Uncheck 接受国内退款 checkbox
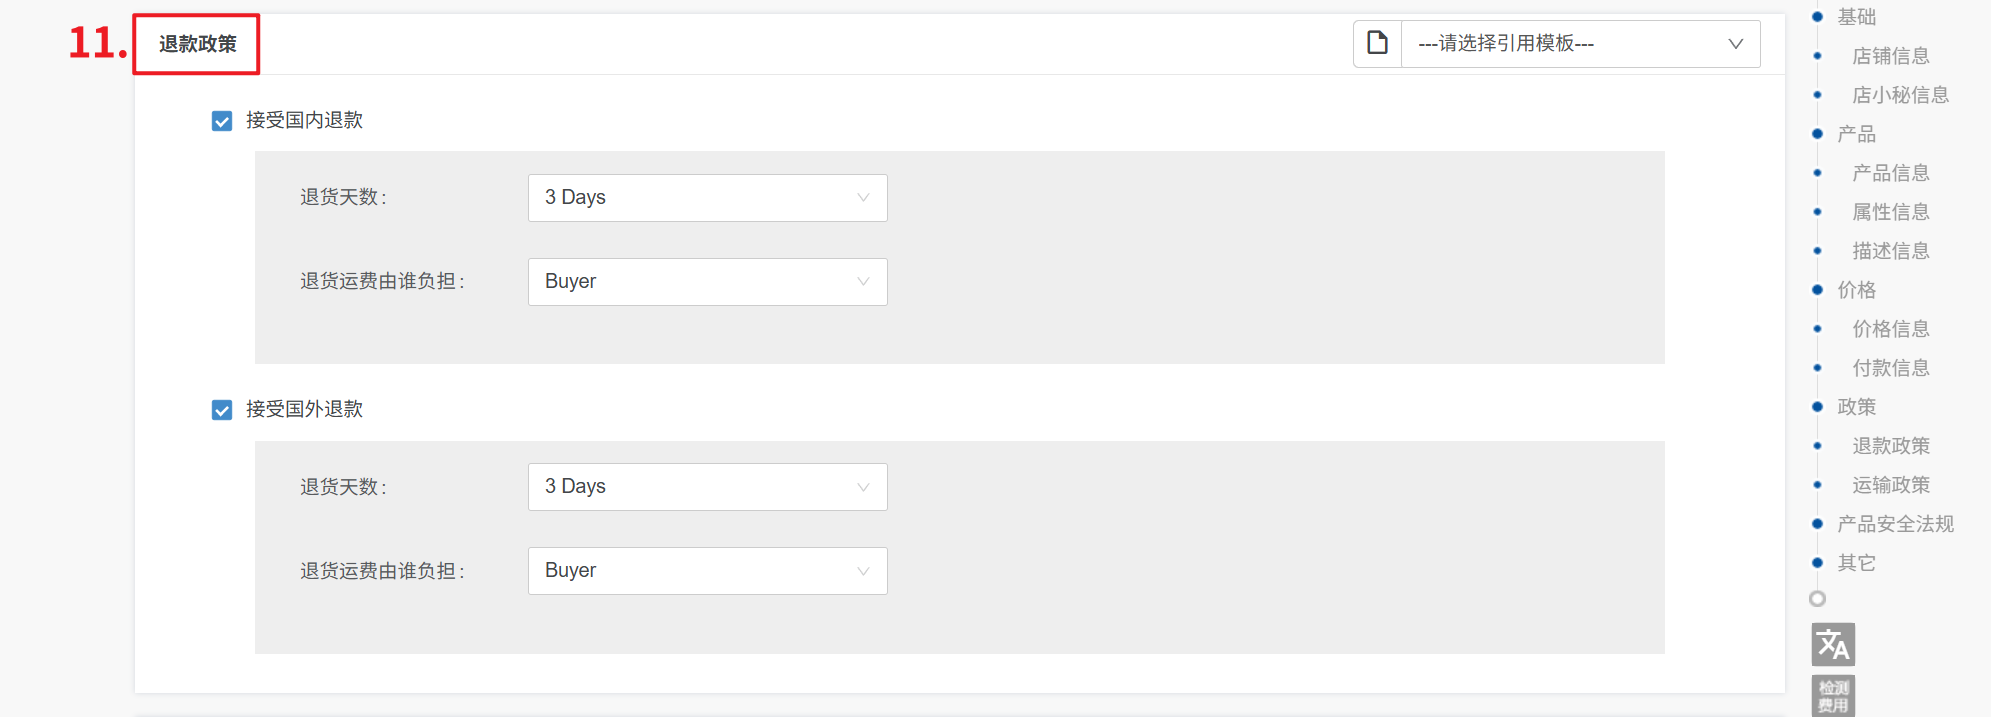Screen dimensions: 1991x717 pyautogui.click(x=222, y=121)
